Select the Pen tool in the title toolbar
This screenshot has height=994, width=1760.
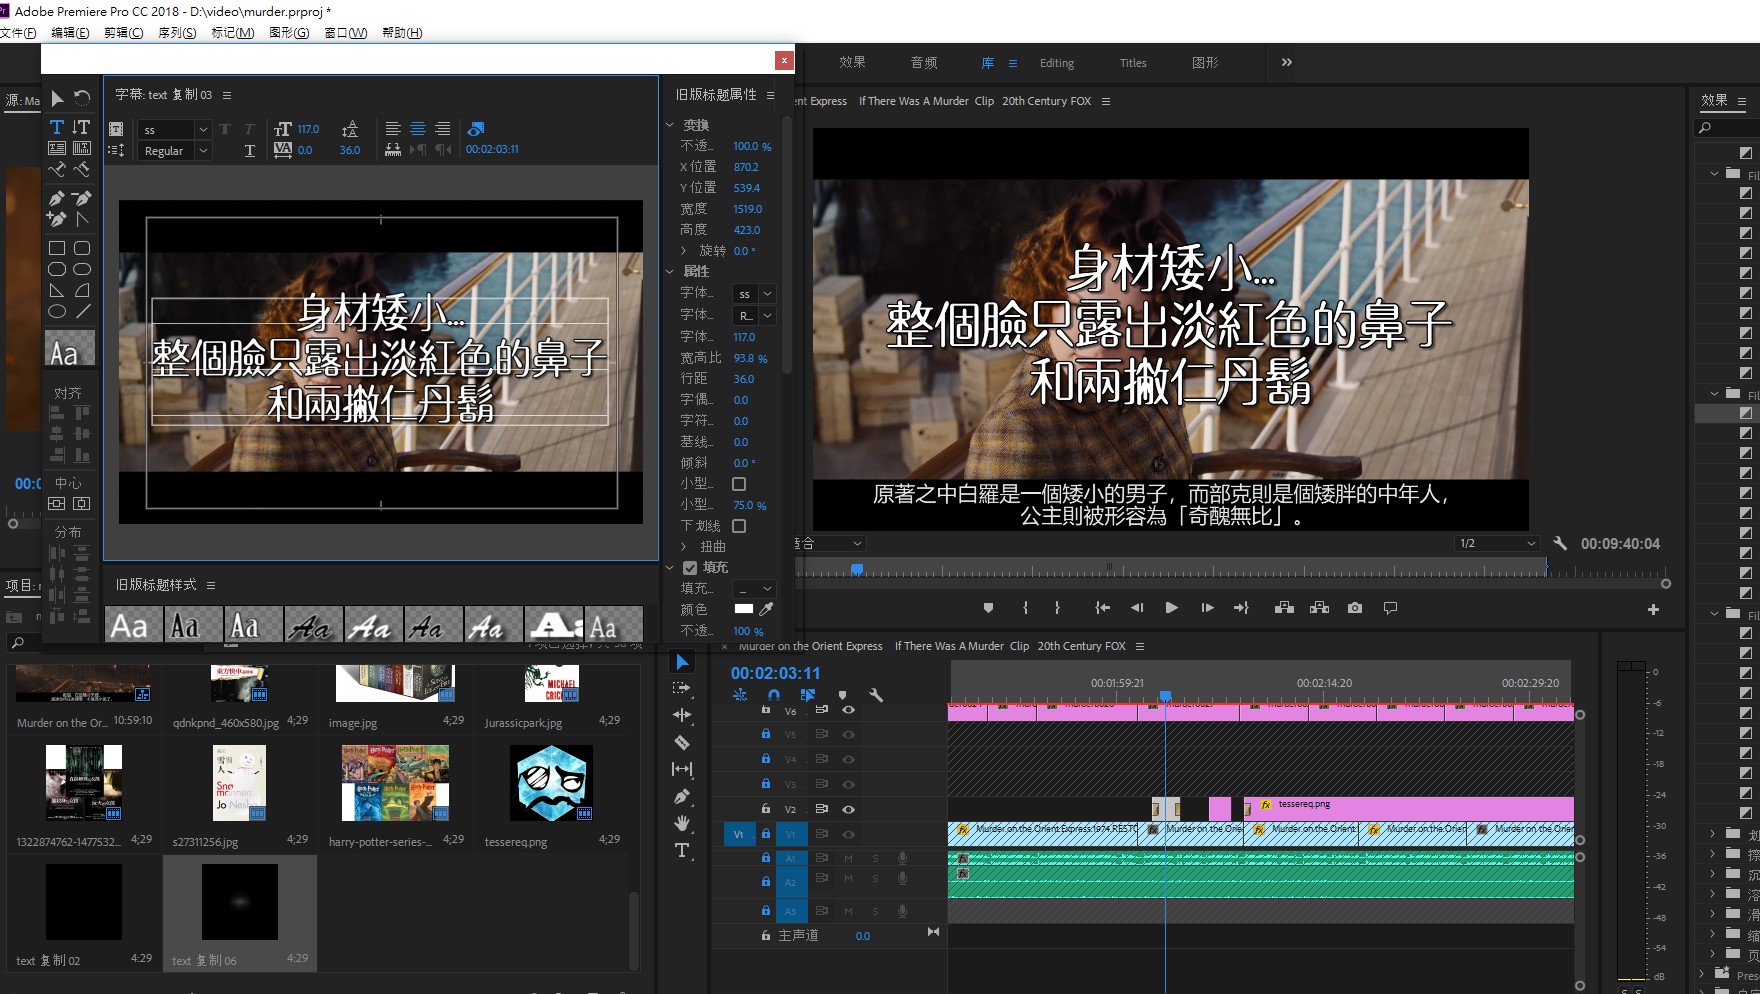(x=57, y=197)
